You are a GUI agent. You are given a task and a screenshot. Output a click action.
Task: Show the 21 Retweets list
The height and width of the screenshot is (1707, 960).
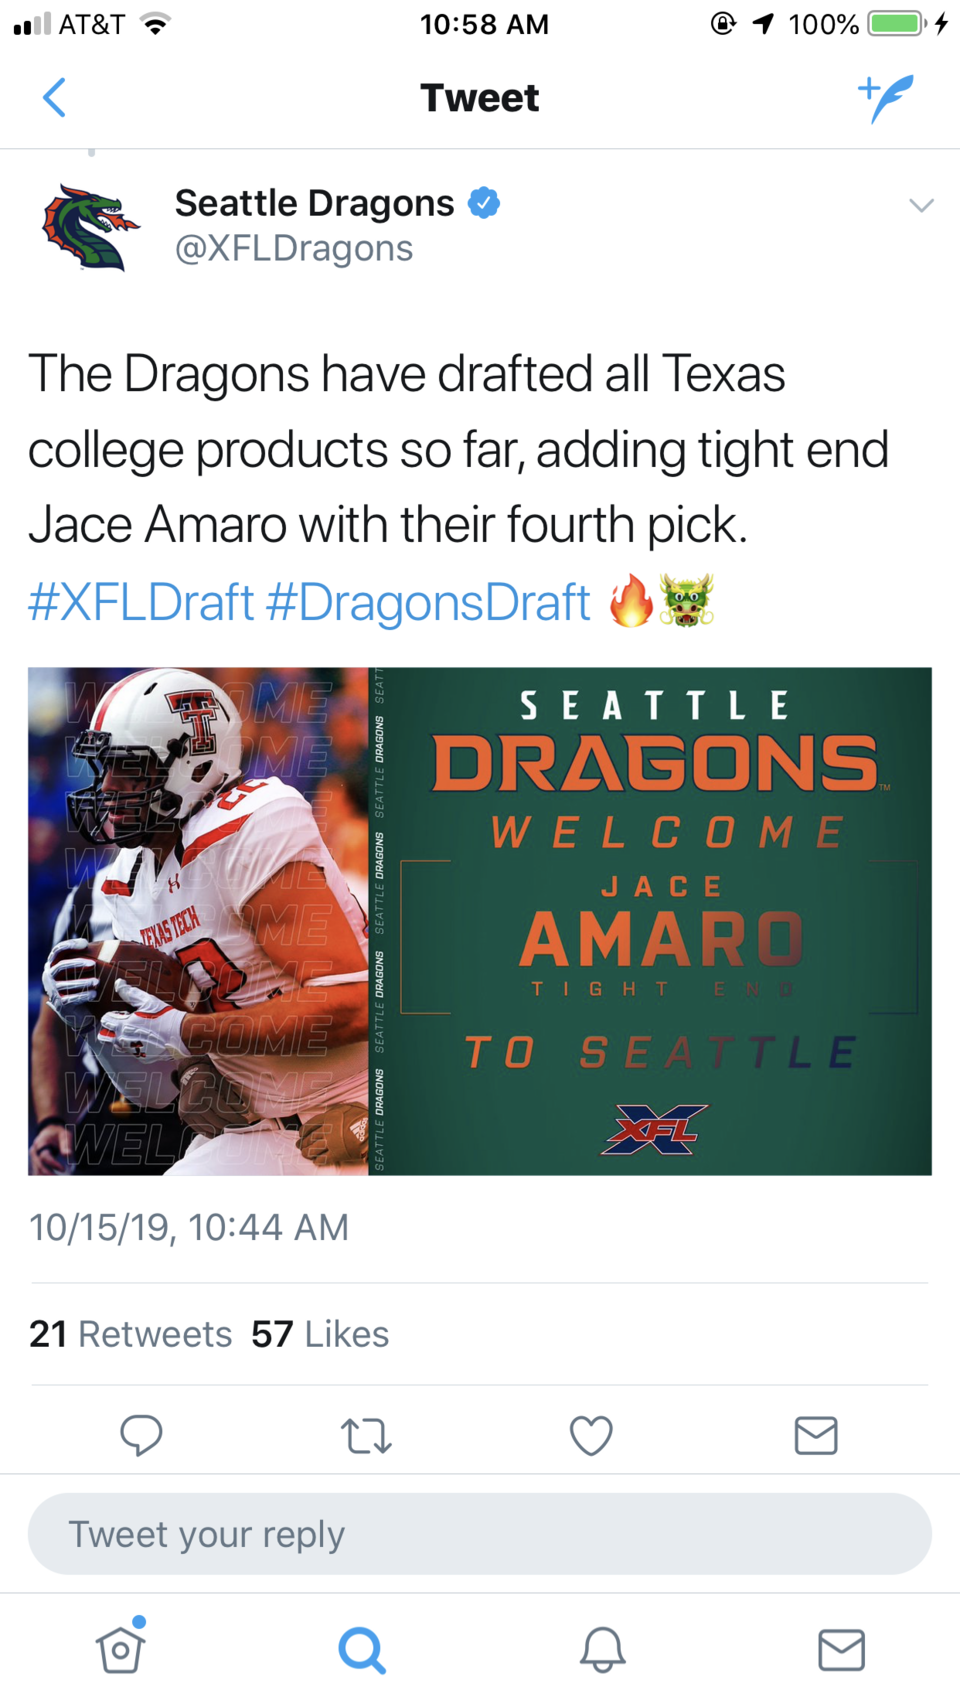pos(130,1334)
